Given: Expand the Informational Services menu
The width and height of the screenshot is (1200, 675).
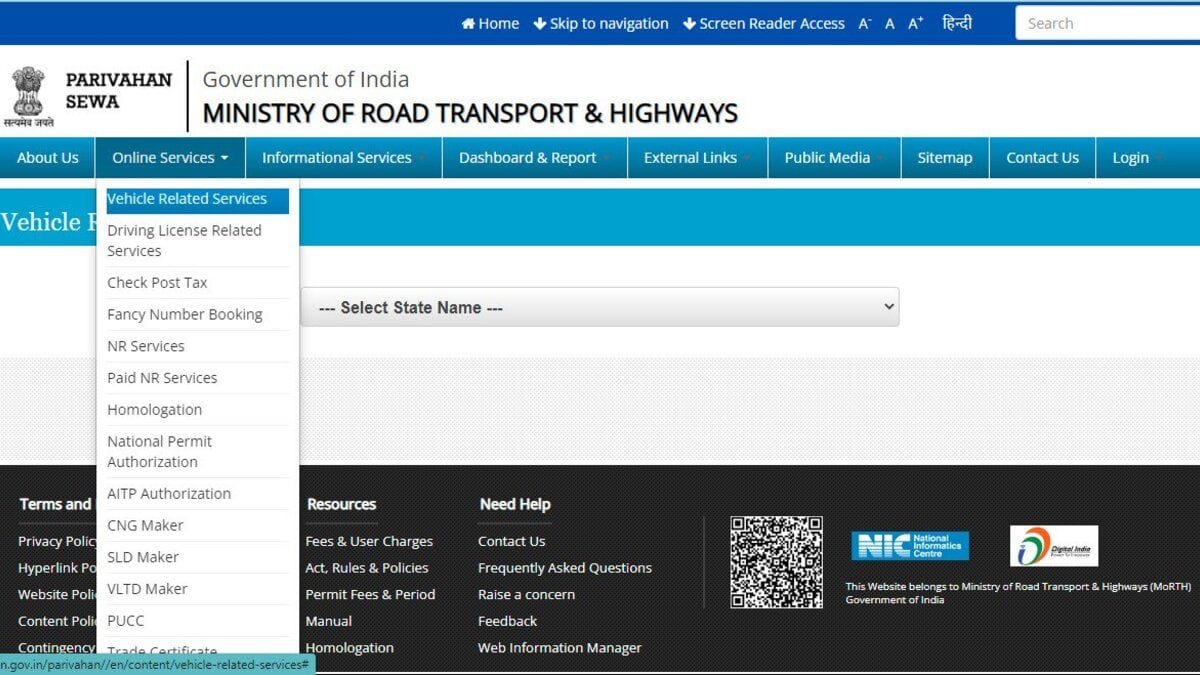Looking at the screenshot, I should click(x=342, y=158).
